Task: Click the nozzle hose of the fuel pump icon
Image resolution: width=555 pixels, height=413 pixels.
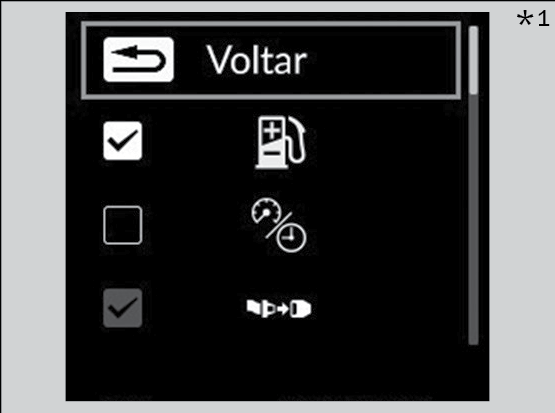Action: [297, 140]
